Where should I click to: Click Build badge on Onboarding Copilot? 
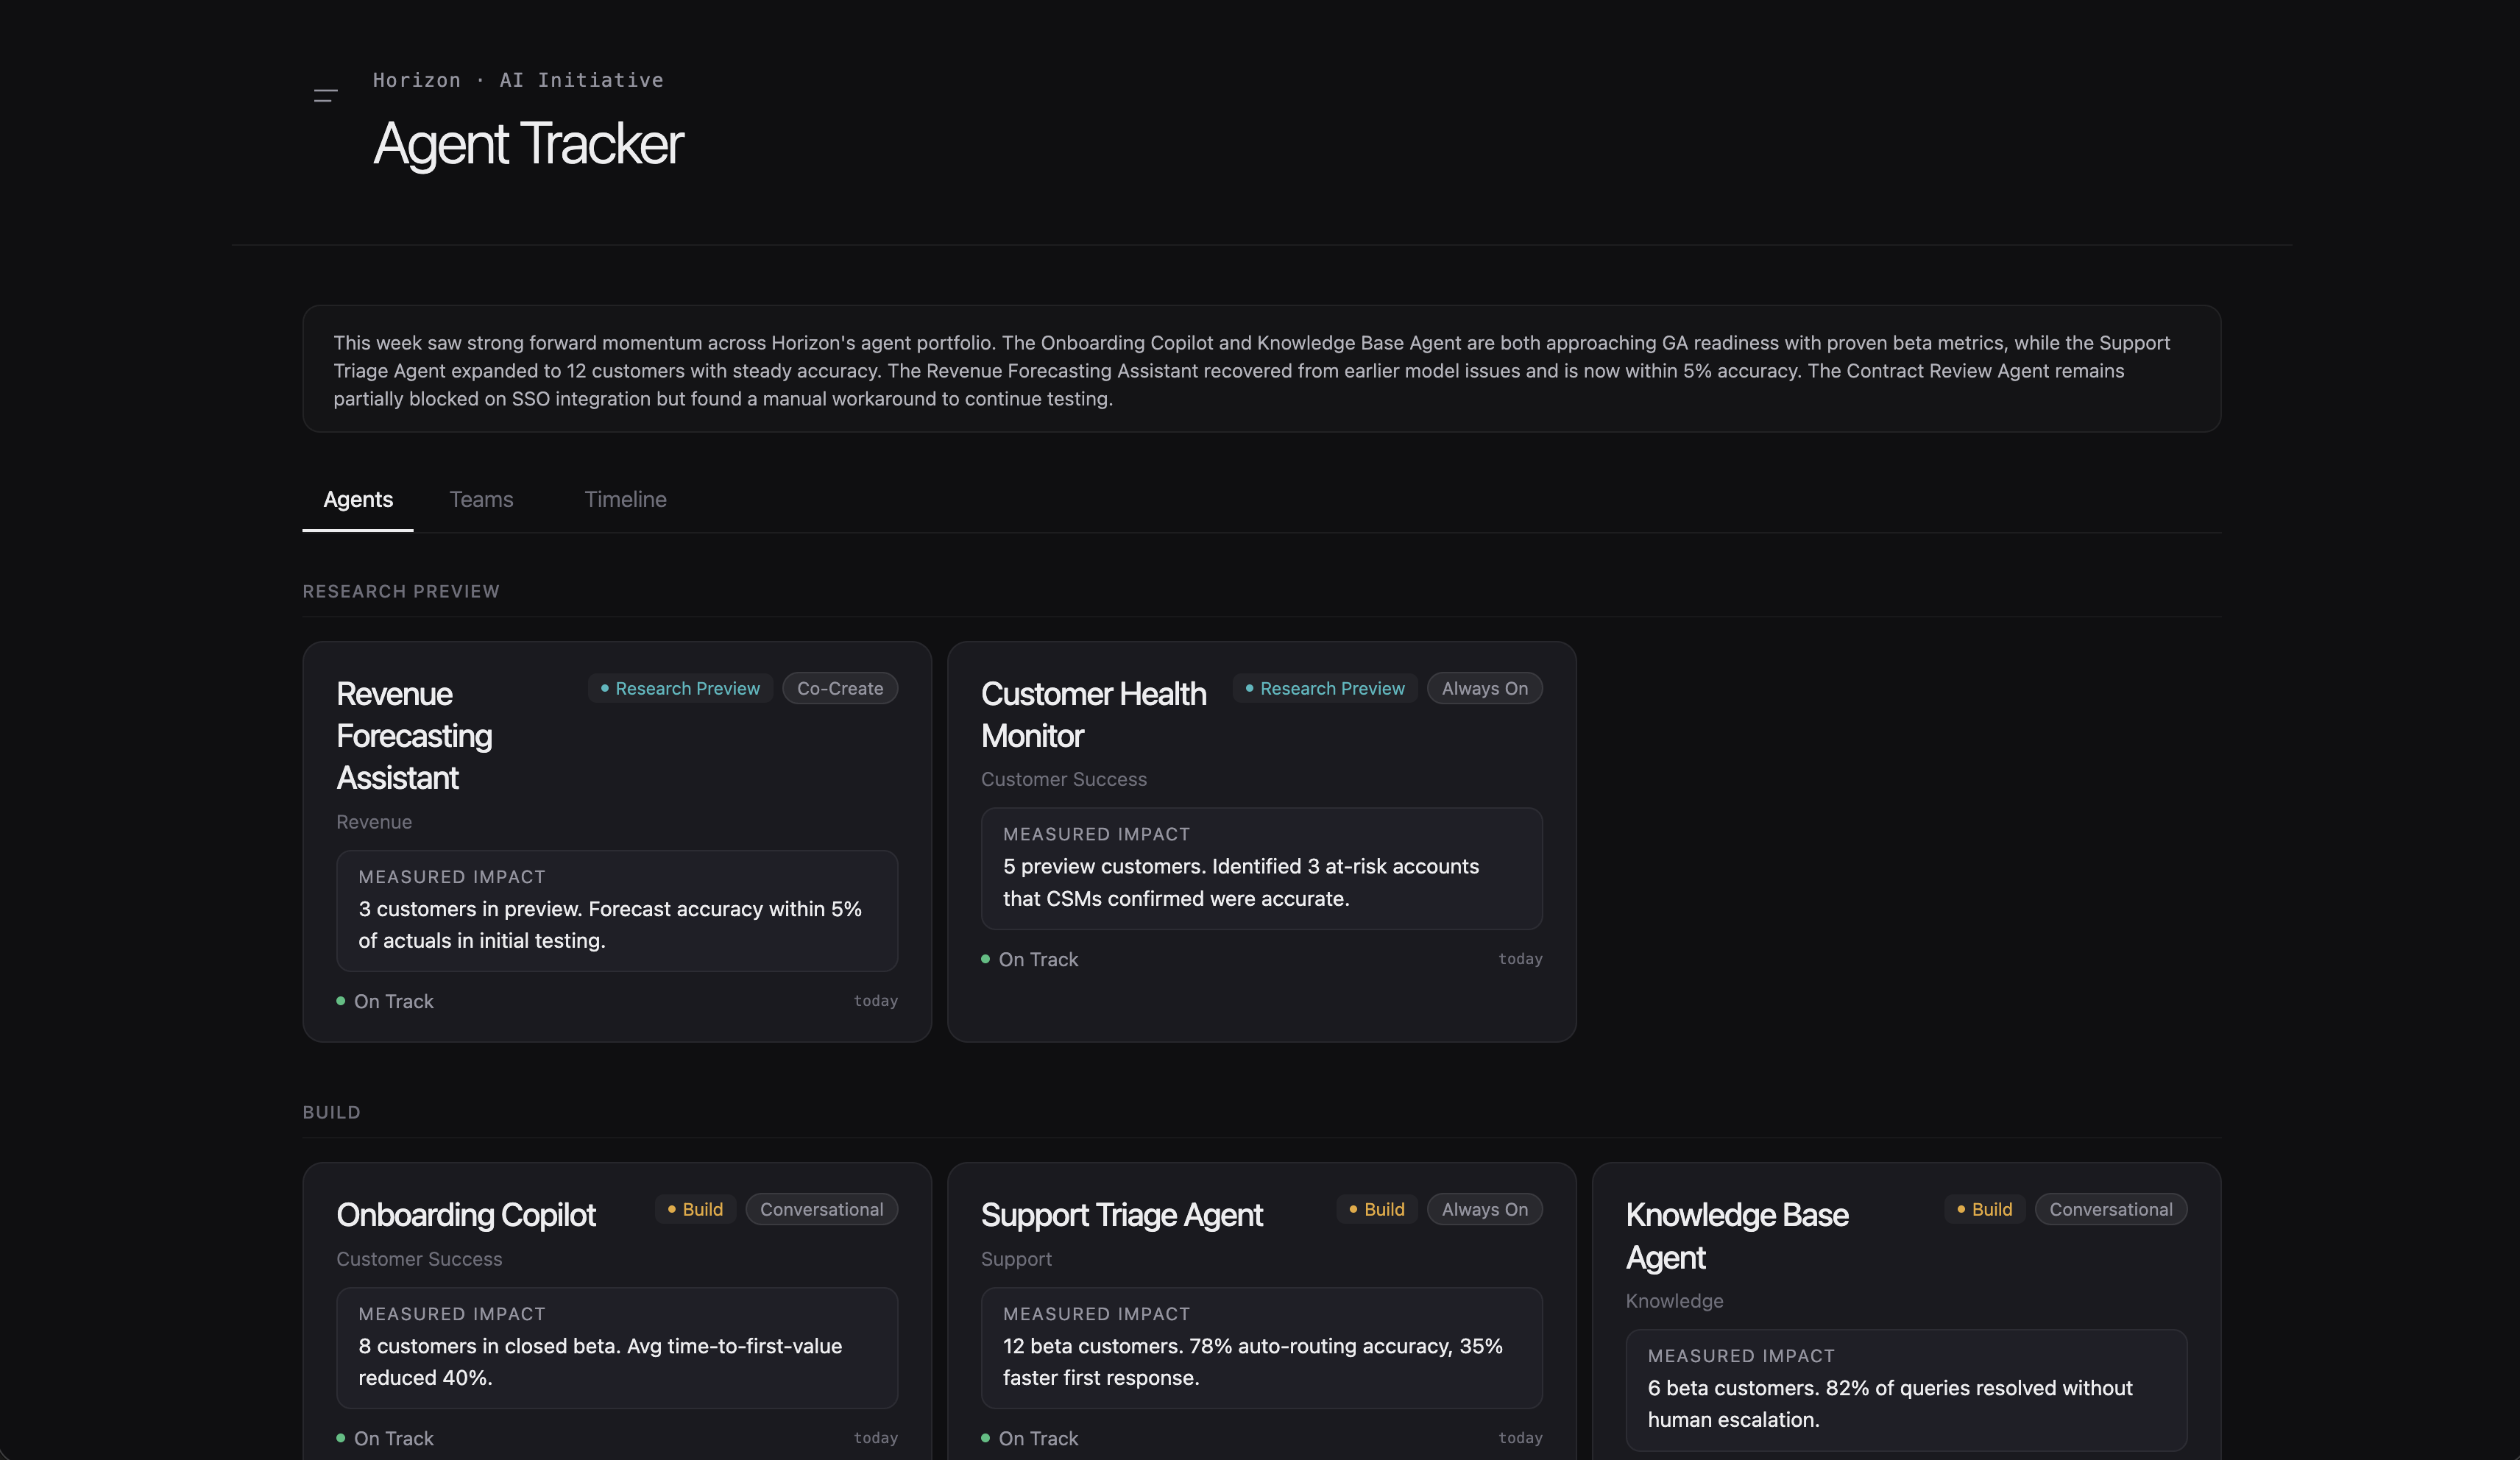click(x=696, y=1209)
